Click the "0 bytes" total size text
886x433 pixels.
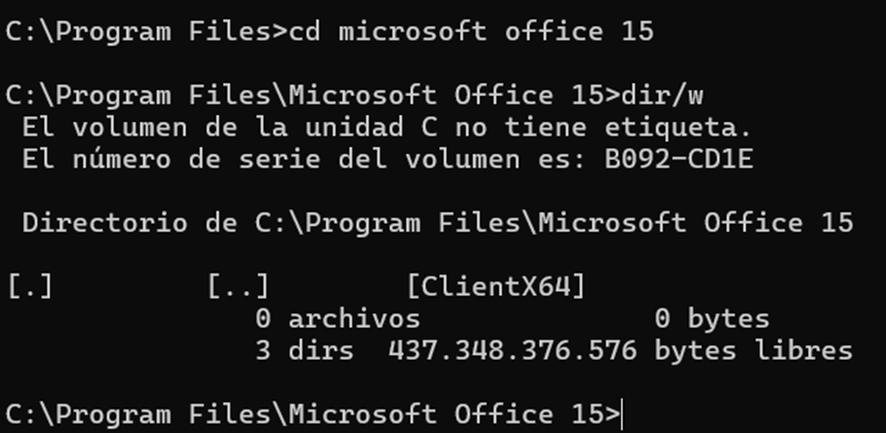tap(712, 319)
